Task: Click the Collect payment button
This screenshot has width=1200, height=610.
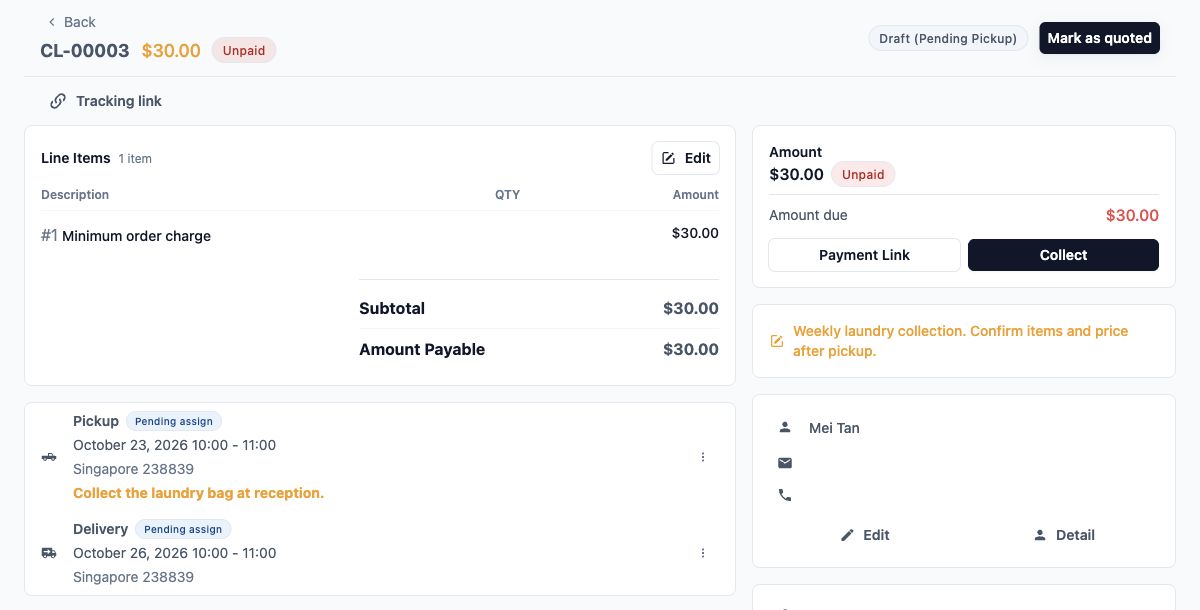Action: (1063, 255)
